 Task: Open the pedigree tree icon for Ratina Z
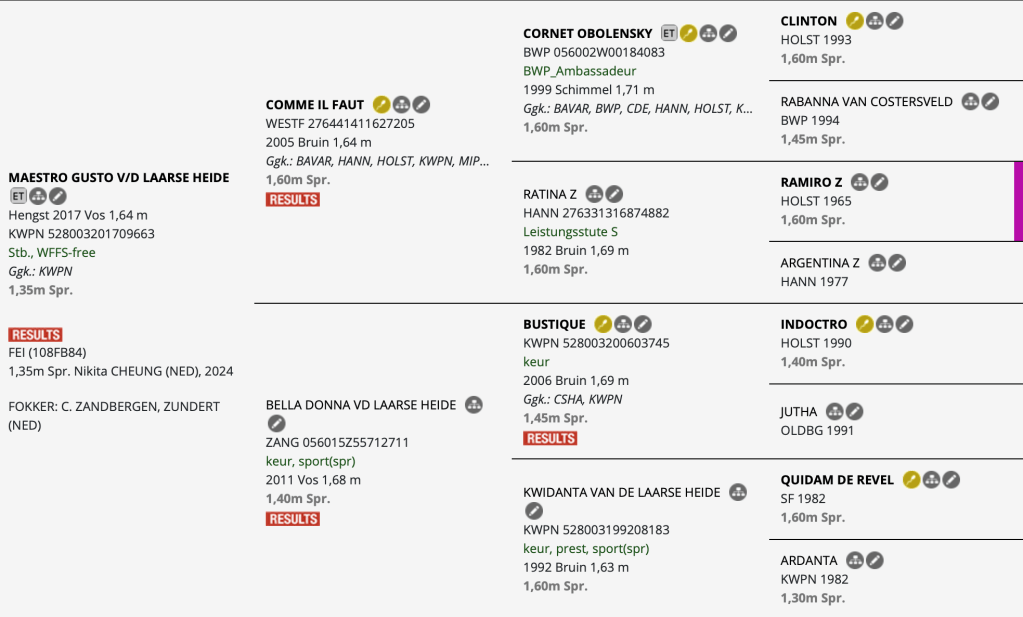[594, 193]
